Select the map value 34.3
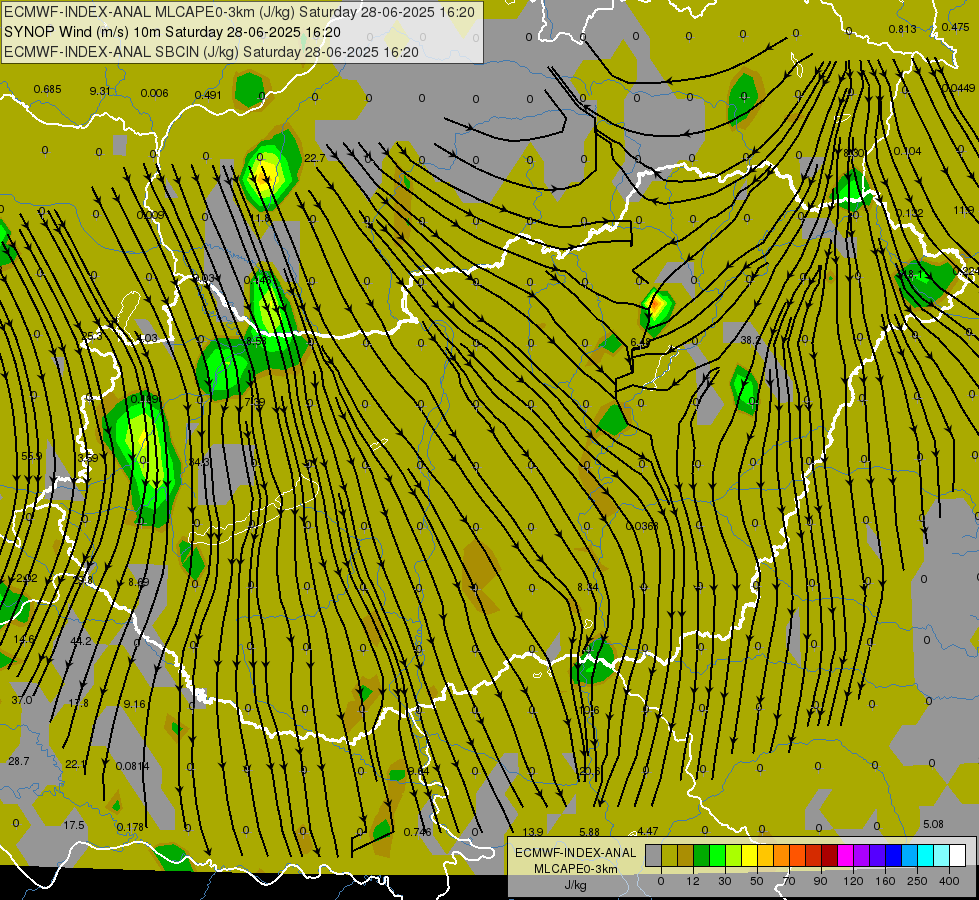 click(x=199, y=462)
